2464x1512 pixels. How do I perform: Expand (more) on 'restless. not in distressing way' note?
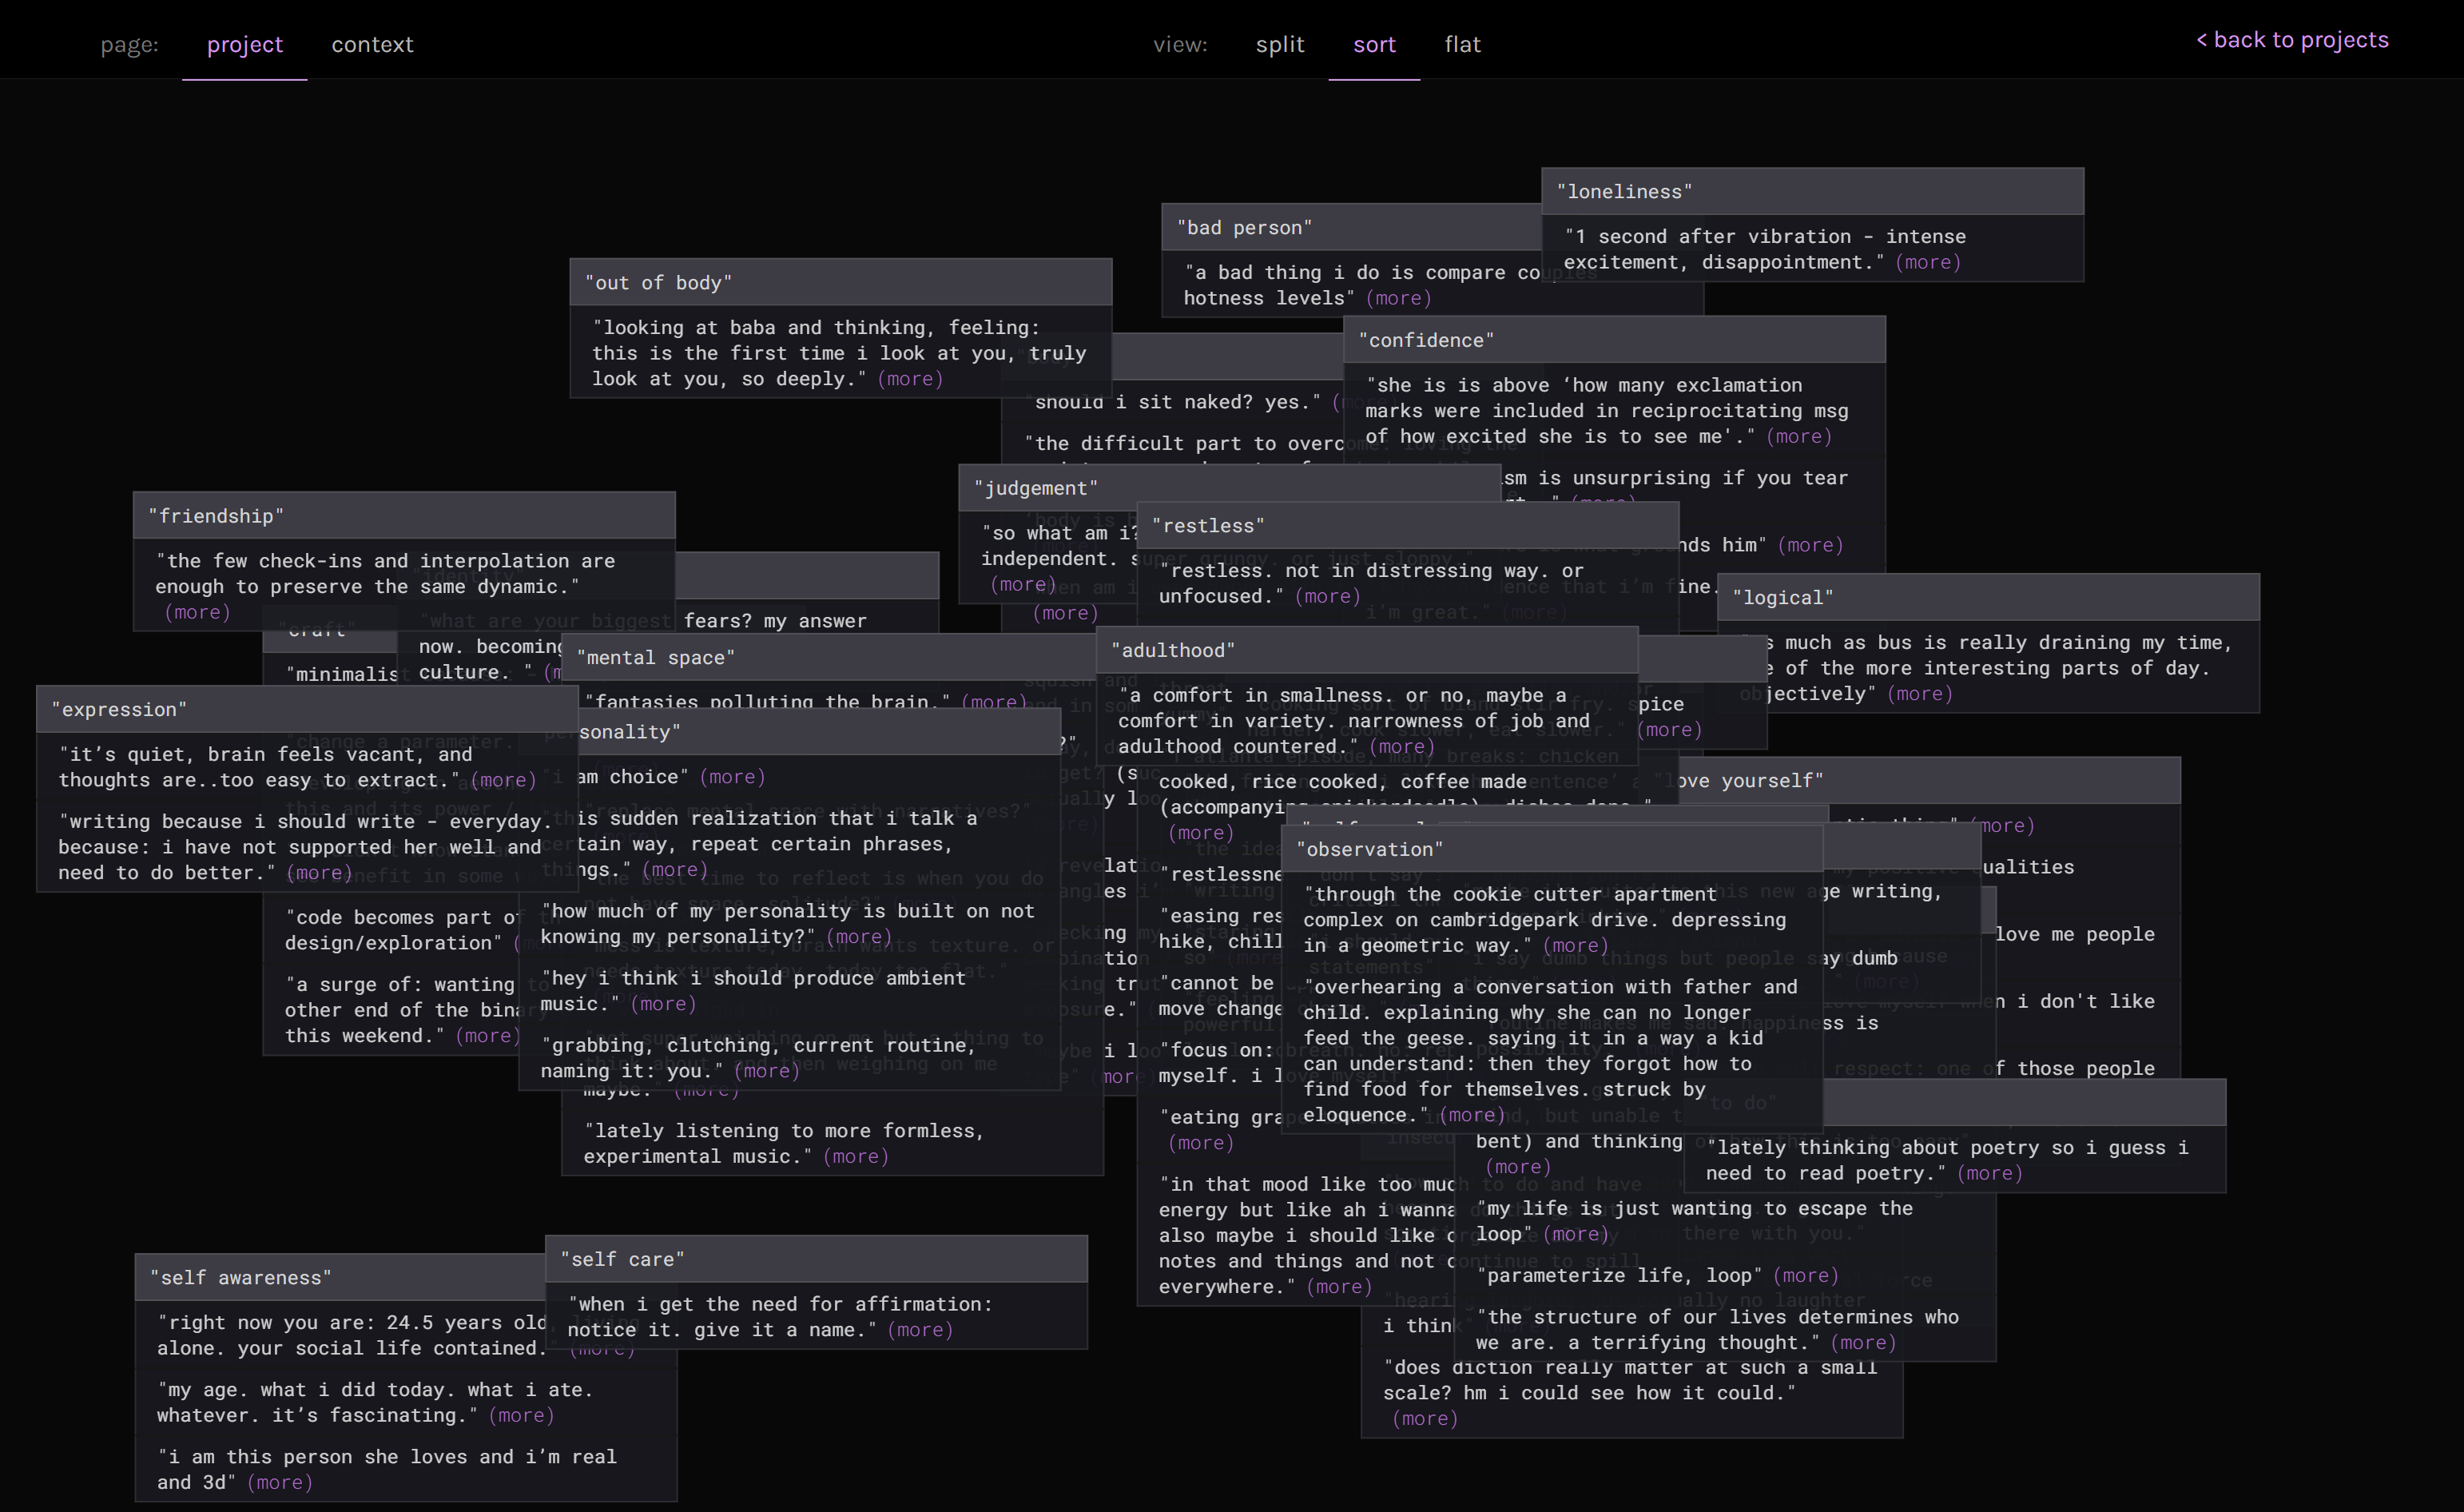(x=1327, y=596)
